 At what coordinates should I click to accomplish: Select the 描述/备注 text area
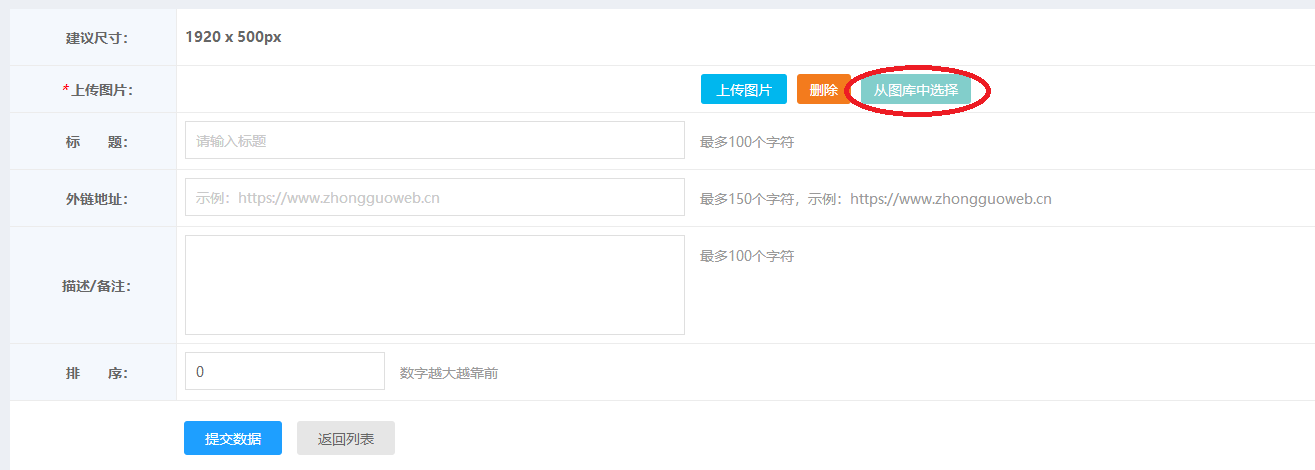click(x=434, y=285)
